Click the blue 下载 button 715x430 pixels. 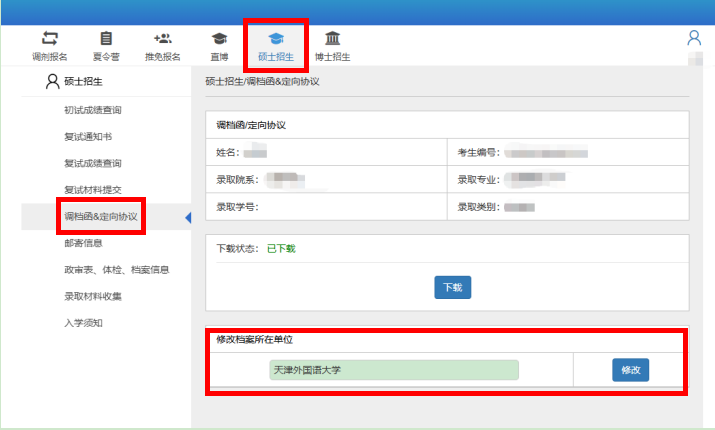pyautogui.click(x=452, y=287)
